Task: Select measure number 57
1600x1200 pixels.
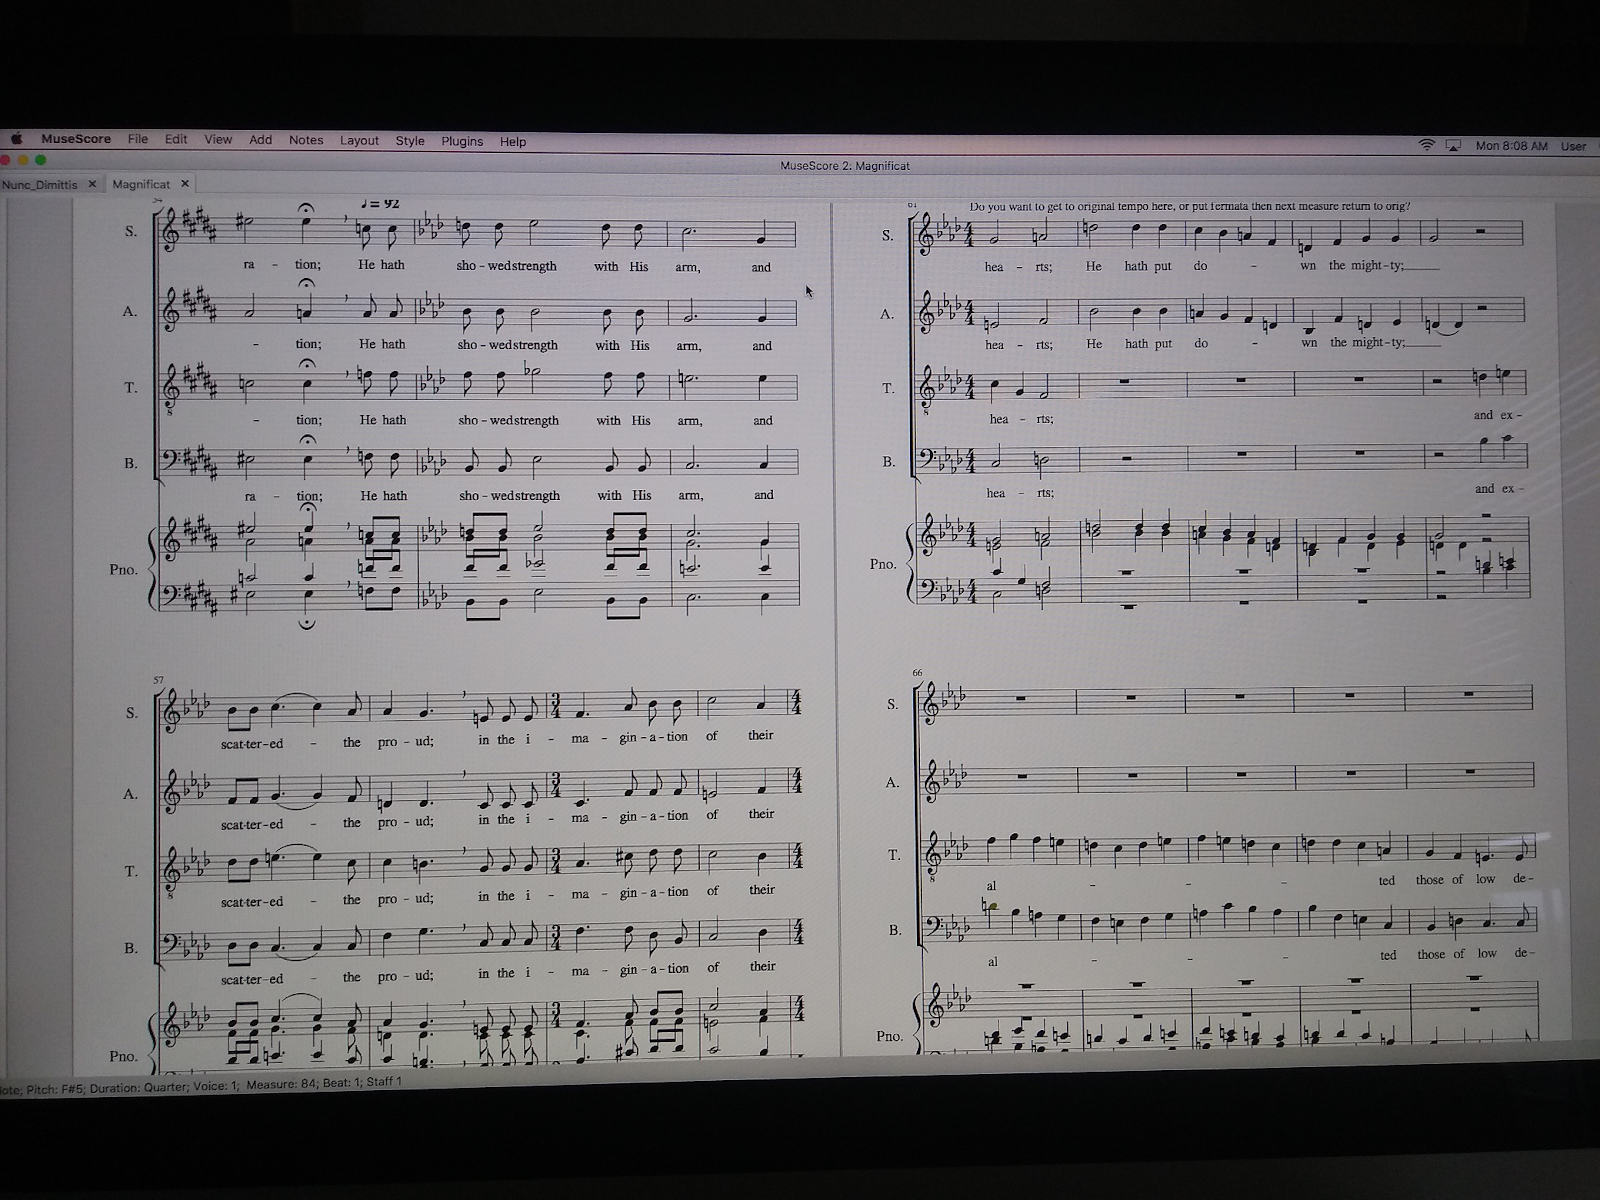Action: (x=159, y=680)
